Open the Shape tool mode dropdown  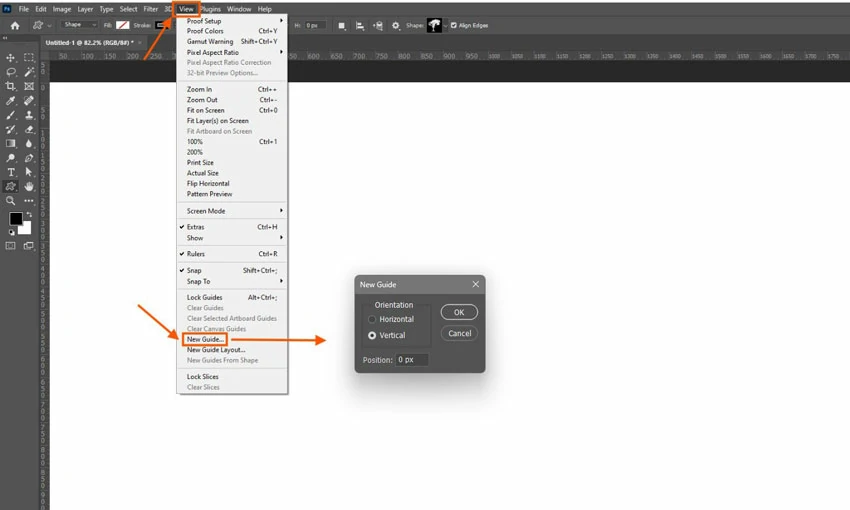(80, 25)
